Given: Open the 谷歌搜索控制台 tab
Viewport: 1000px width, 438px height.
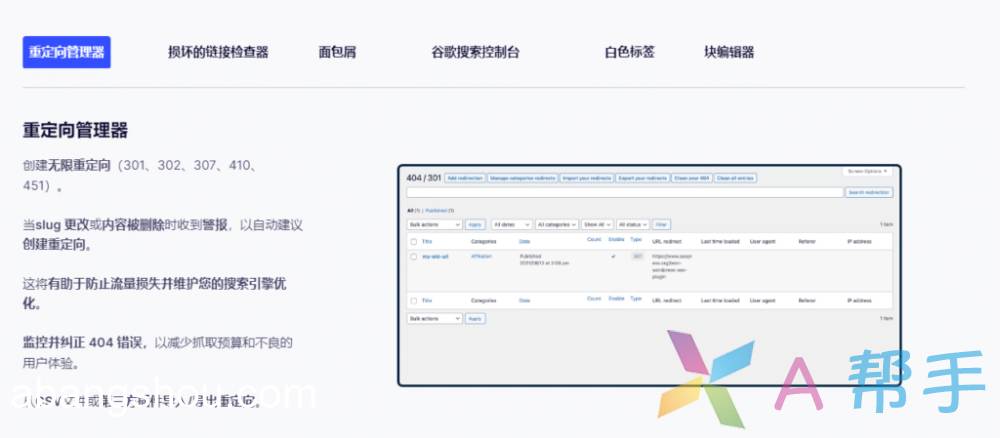Looking at the screenshot, I should (x=475, y=52).
